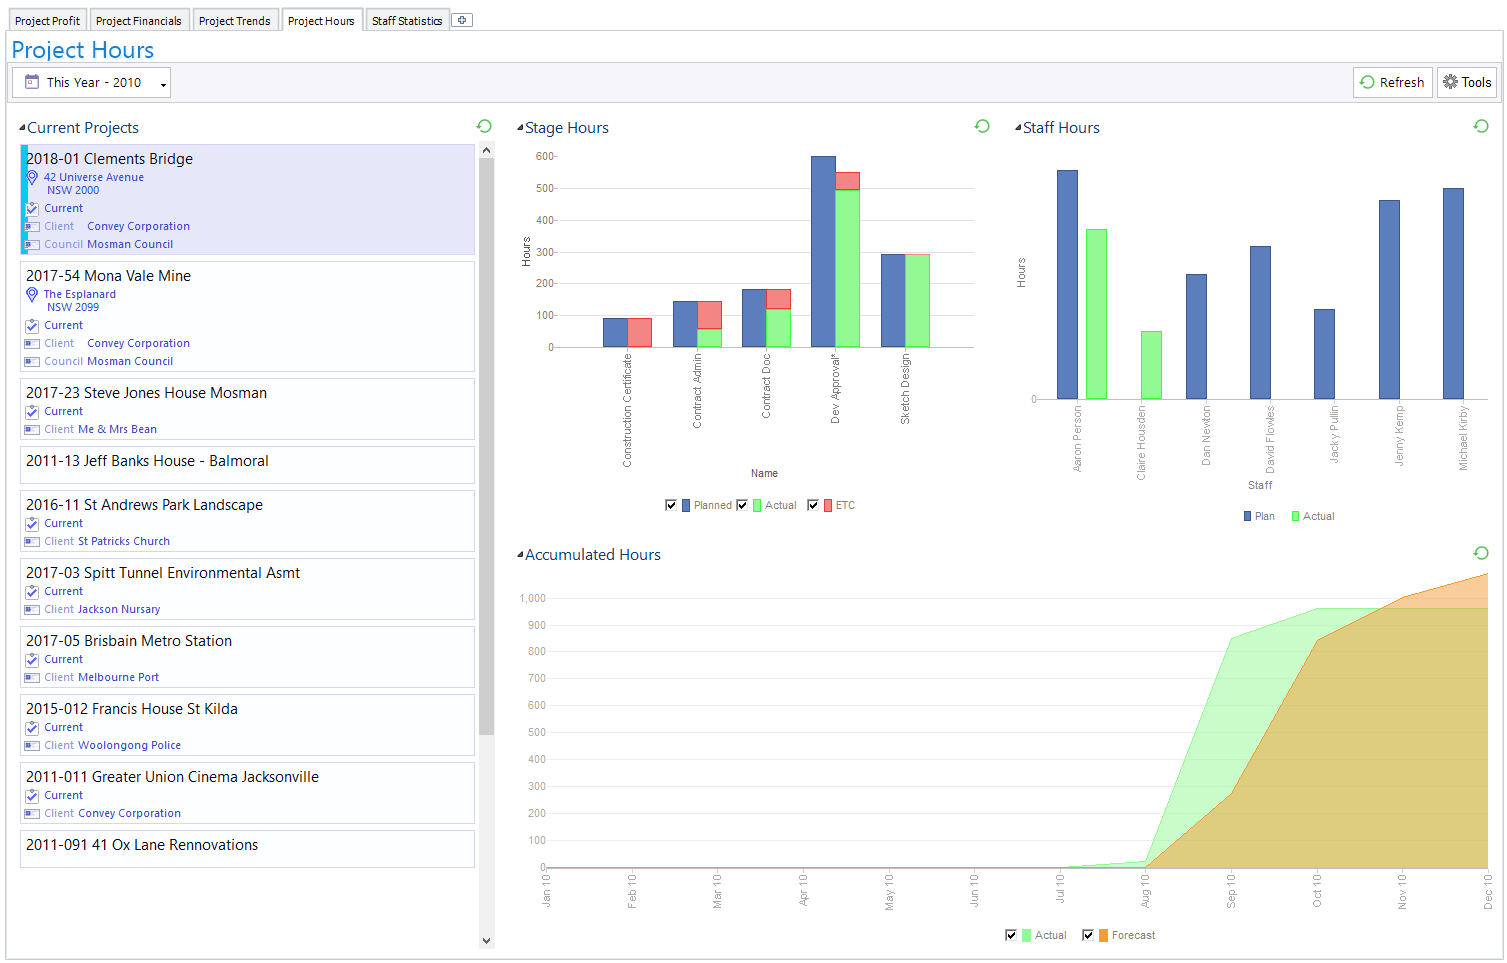Toggle the Current checkbox on Steve Jones House Mosman

pyautogui.click(x=32, y=411)
